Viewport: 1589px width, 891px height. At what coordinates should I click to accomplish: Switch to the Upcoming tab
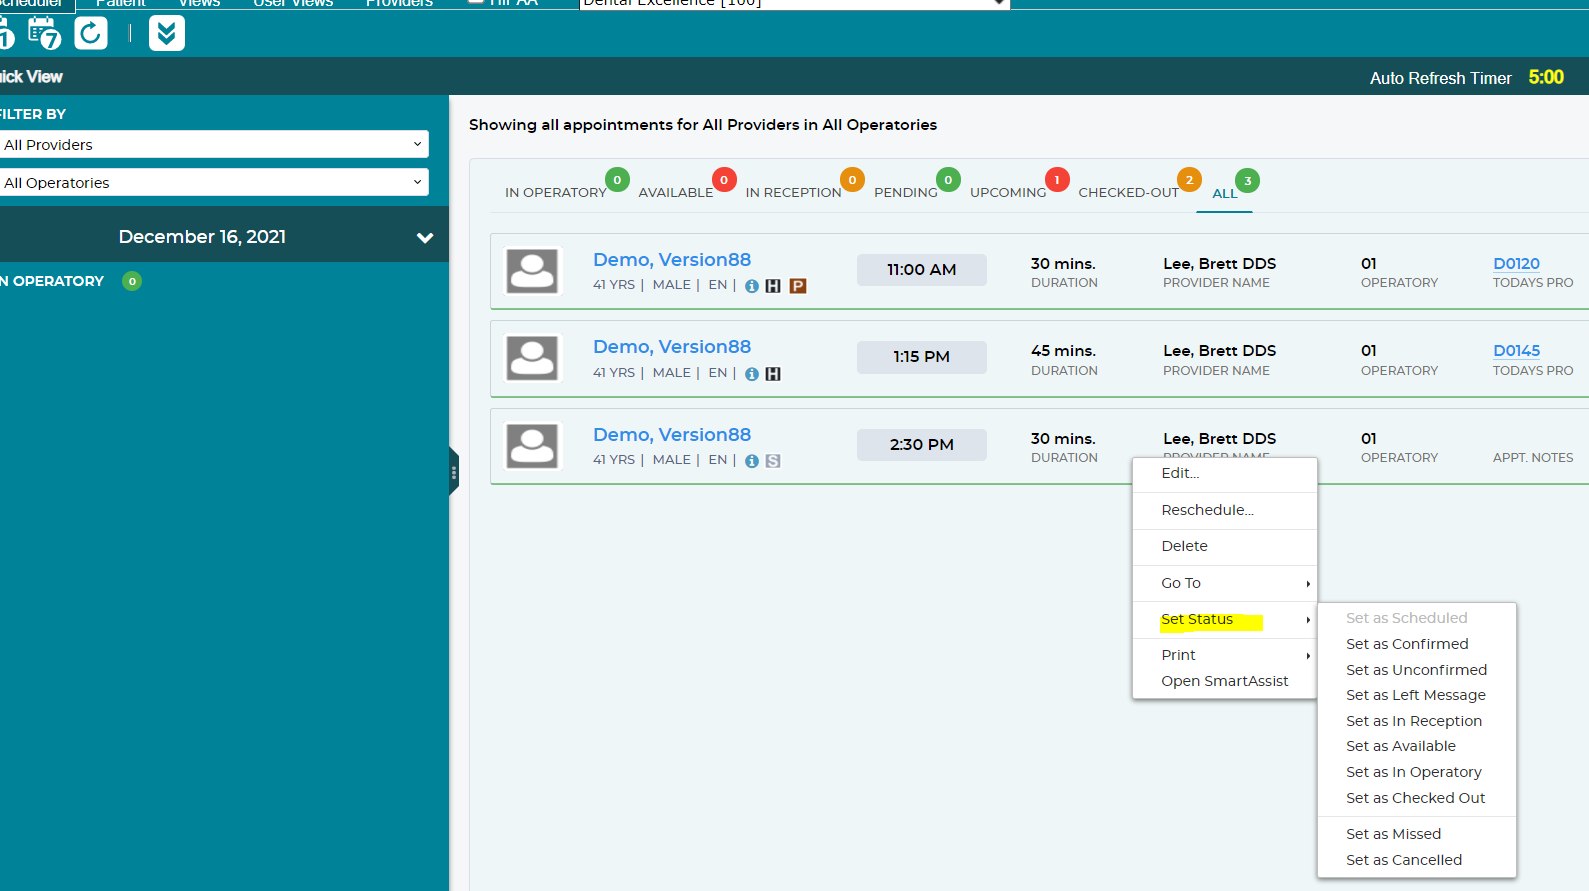tap(1008, 192)
